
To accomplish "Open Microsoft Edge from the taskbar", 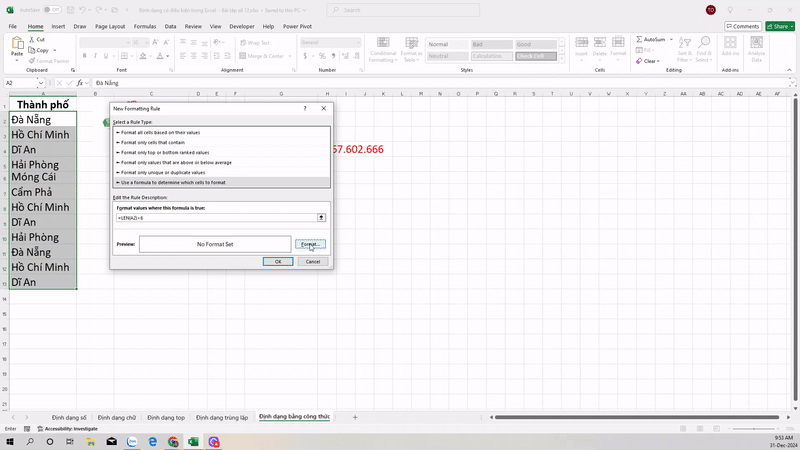I will pyautogui.click(x=153, y=442).
